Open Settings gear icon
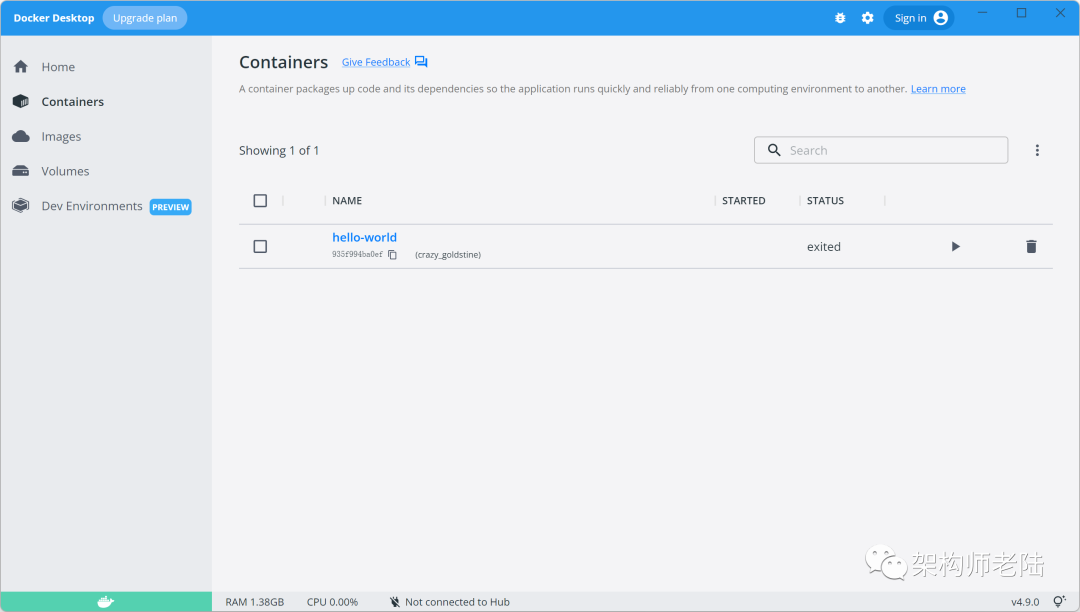 pos(867,18)
